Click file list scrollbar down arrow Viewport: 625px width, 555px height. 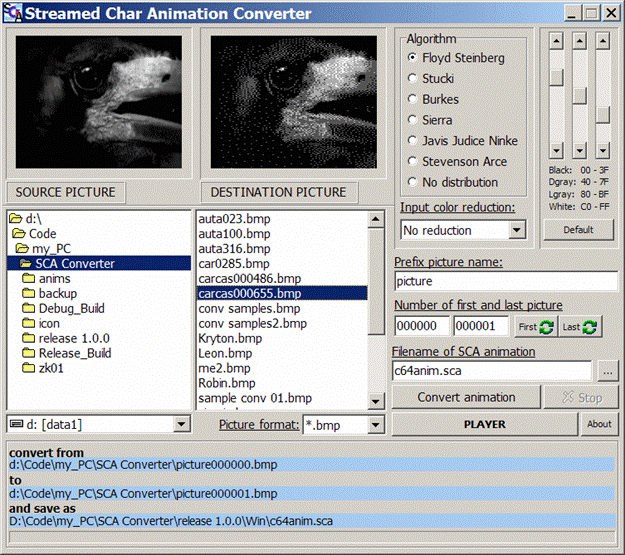tap(375, 401)
